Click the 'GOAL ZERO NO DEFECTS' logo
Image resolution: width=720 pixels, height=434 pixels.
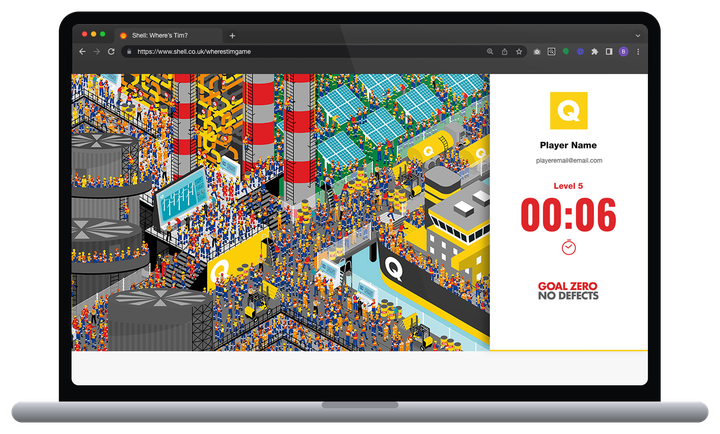(568, 291)
